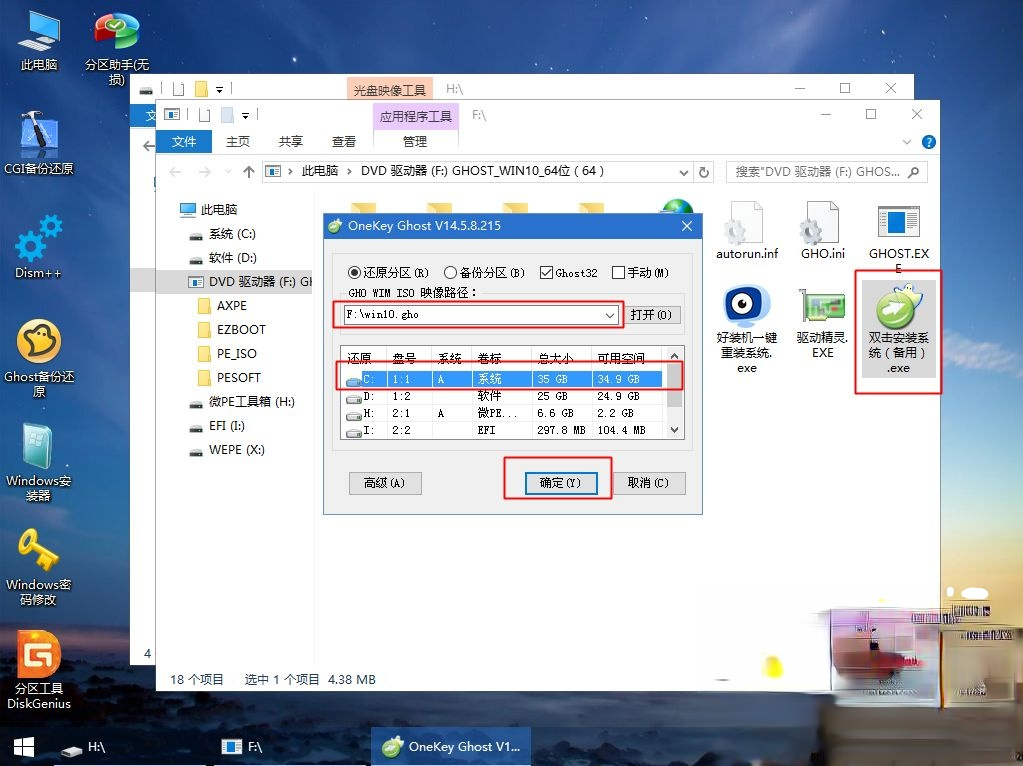Expand the explorer ribbon chevron
The image size is (1023, 766).
click(907, 142)
